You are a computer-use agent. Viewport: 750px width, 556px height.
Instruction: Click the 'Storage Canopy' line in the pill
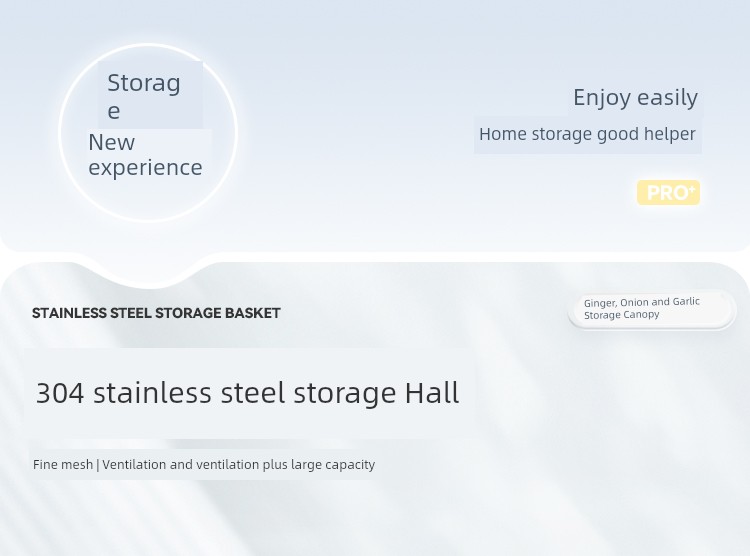(622, 315)
